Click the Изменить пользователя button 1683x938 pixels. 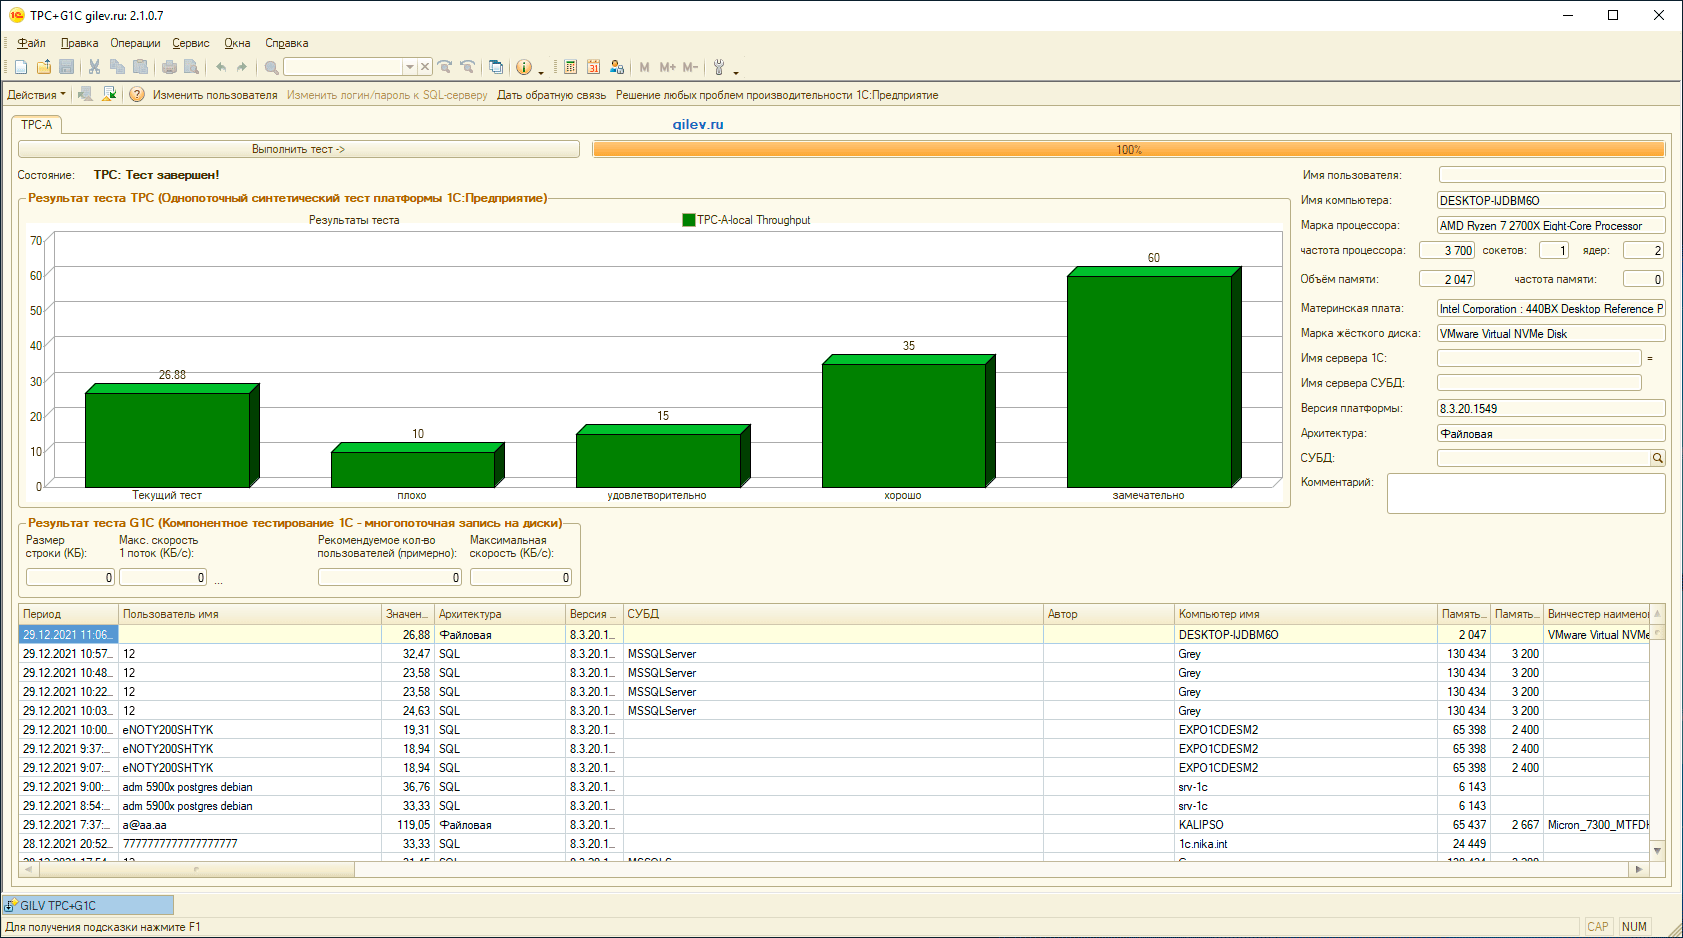[215, 95]
